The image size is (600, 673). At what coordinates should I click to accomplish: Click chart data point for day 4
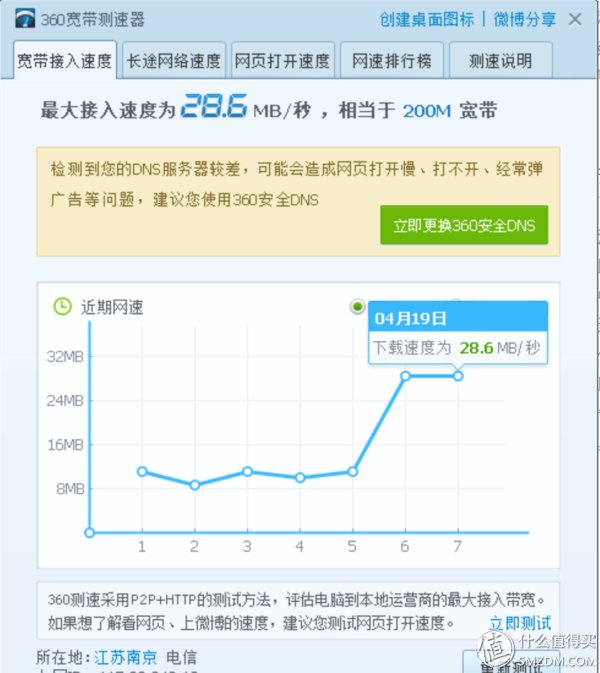(300, 477)
